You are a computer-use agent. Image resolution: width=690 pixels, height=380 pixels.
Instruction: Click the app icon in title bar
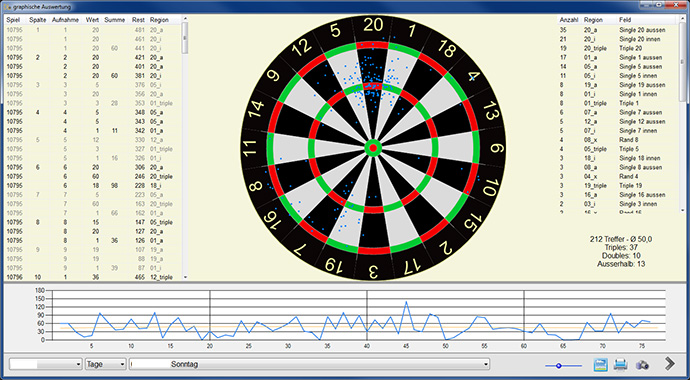[7, 7]
